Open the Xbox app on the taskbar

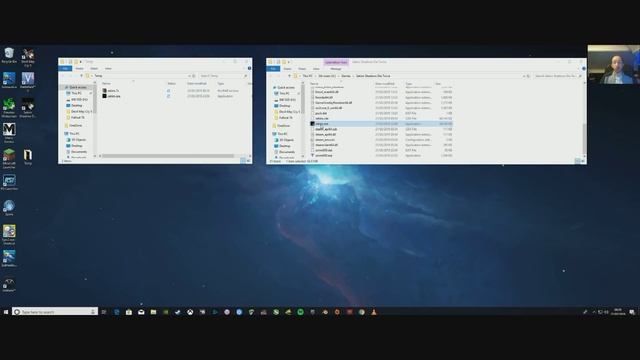click(190, 312)
